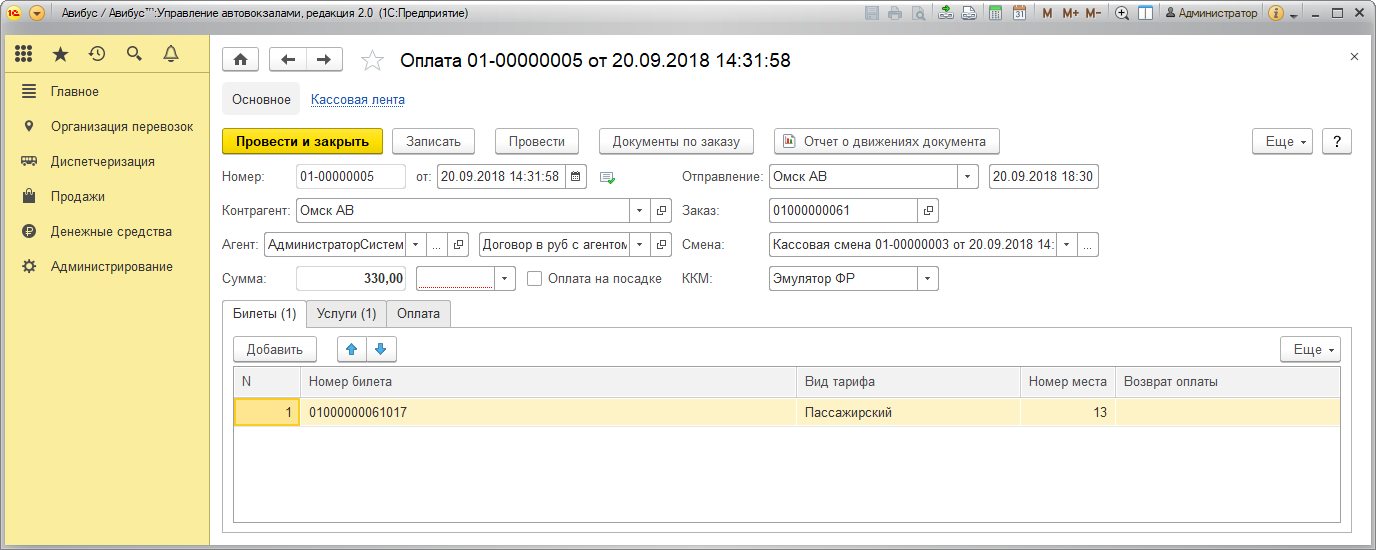1376x550 pixels.
Task: Click the Заказ number input field
Action: (843, 211)
